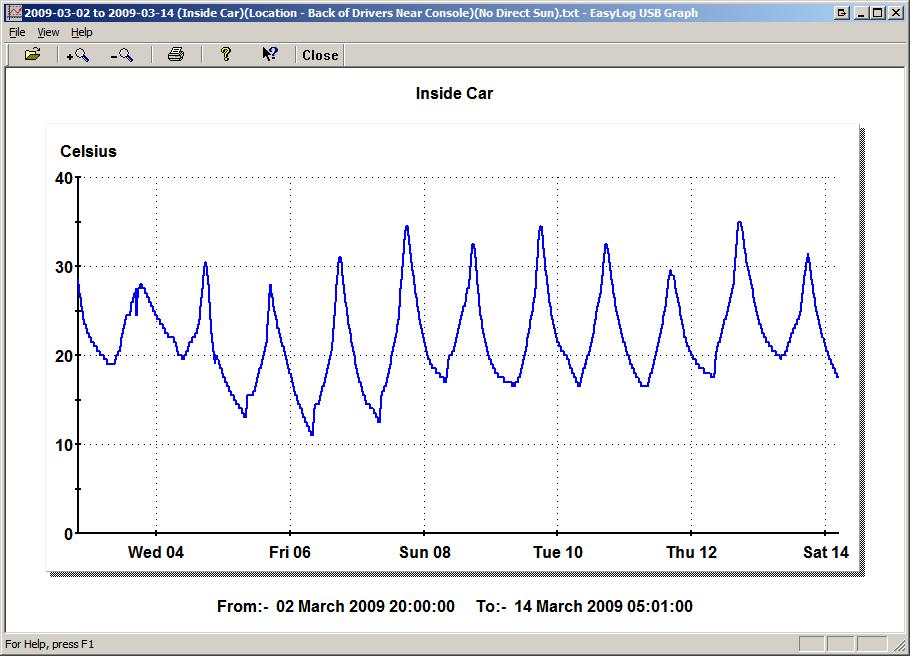Click the Close toolbar button
This screenshot has height=656, width=910.
click(x=320, y=55)
